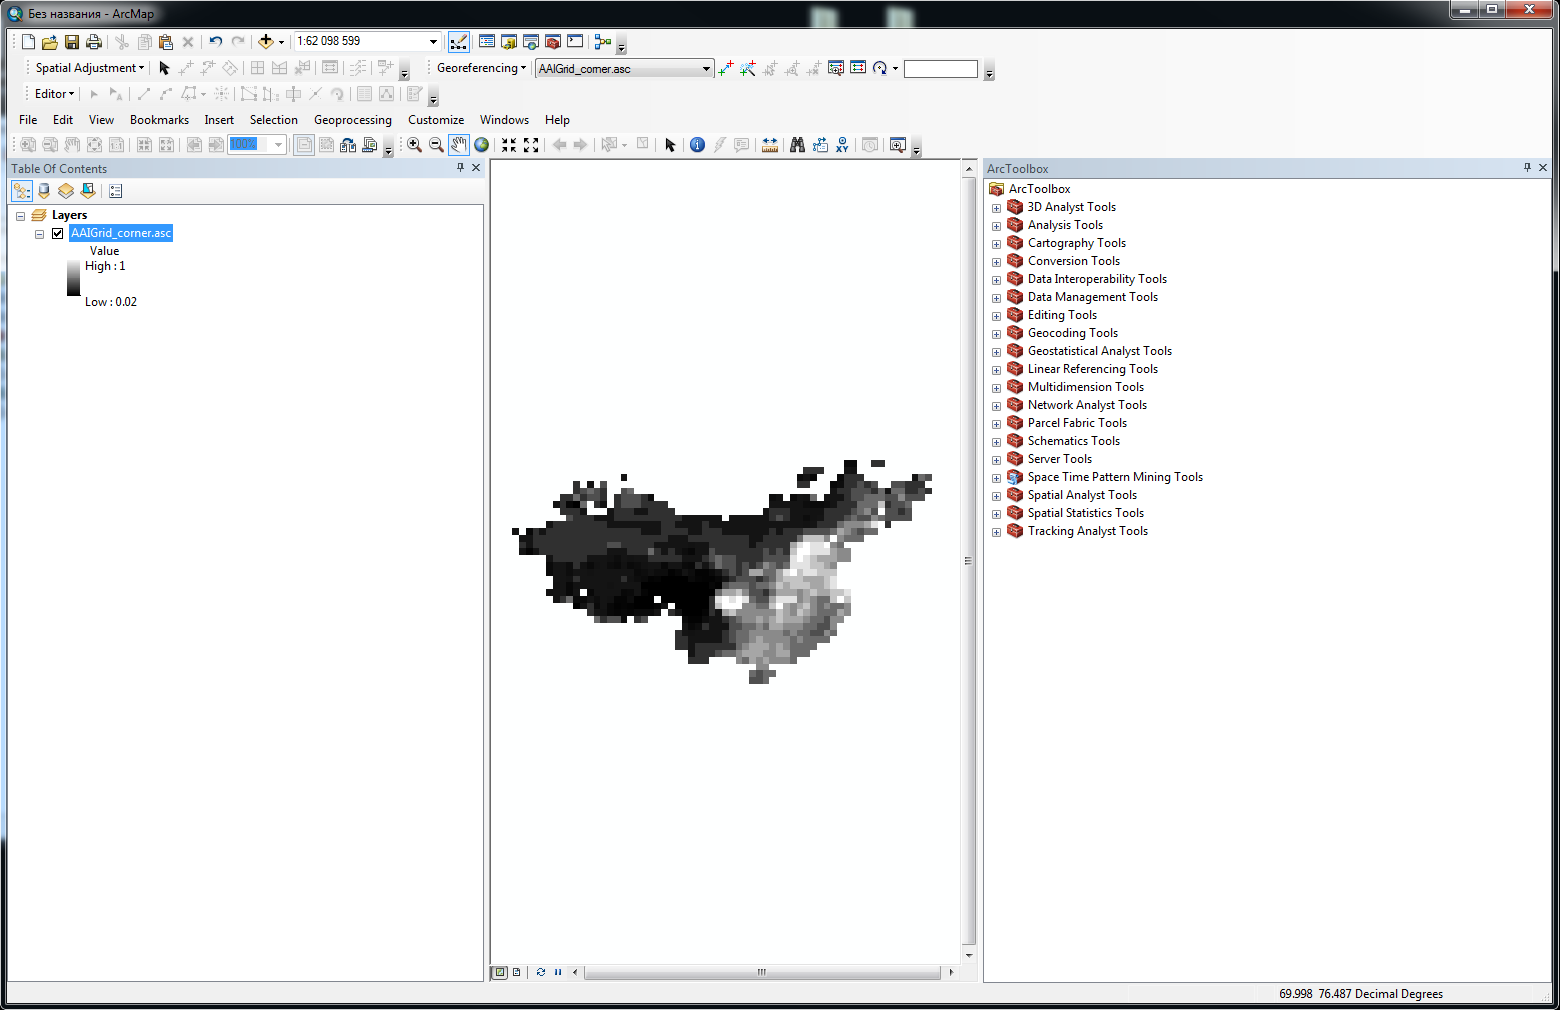Click the Go To XY tool

pyautogui.click(x=843, y=145)
